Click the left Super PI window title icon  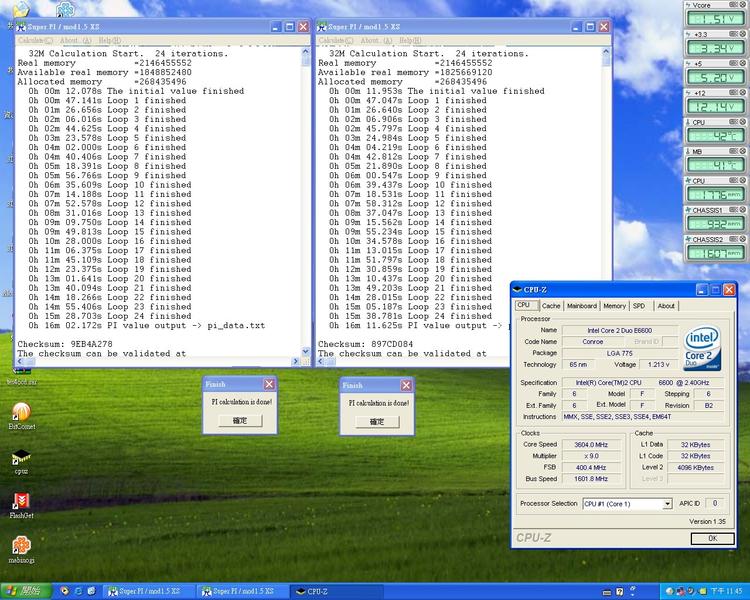(x=21, y=27)
